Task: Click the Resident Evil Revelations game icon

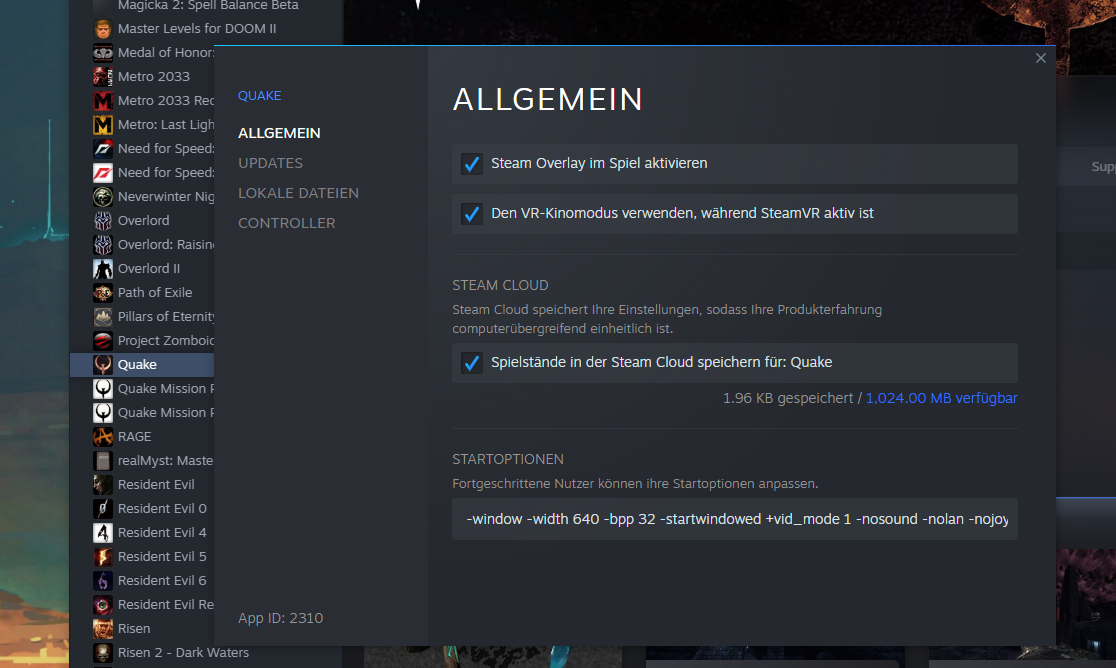Action: point(102,605)
